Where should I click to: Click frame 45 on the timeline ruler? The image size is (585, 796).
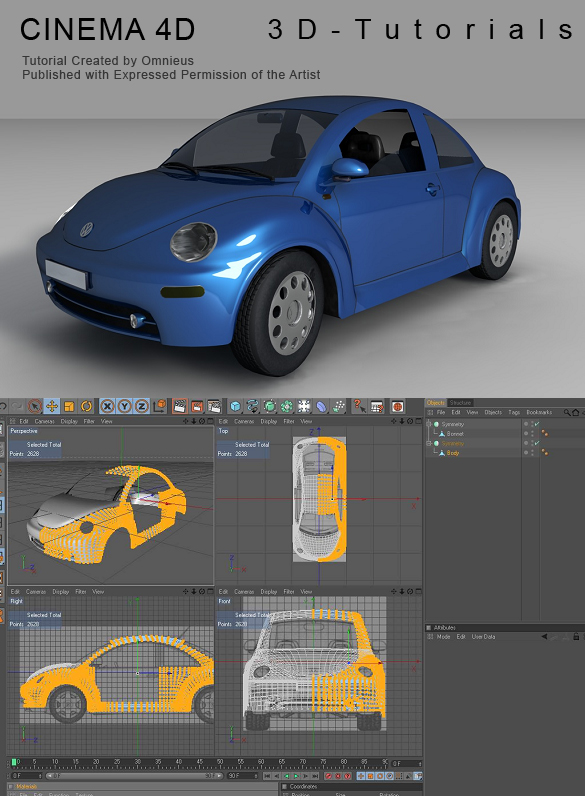[200, 763]
